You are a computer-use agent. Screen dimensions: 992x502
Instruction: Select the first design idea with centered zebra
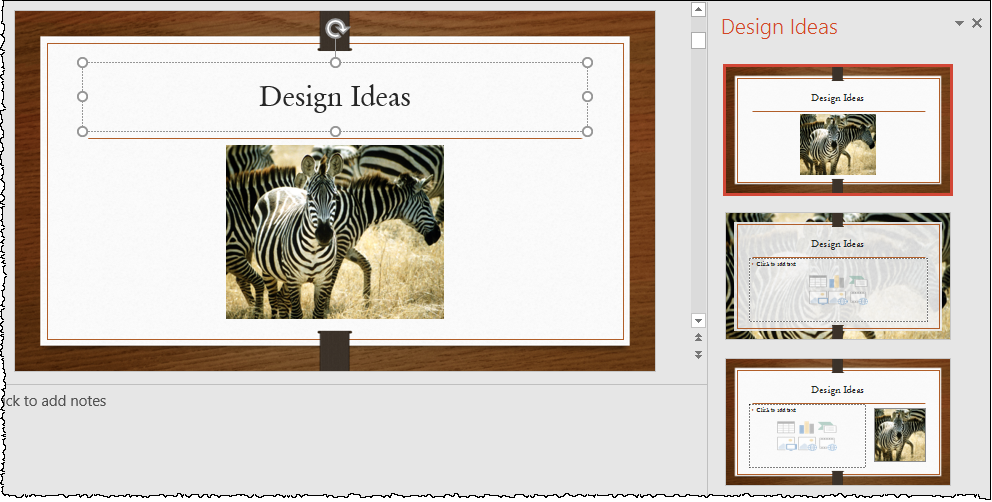tap(838, 130)
